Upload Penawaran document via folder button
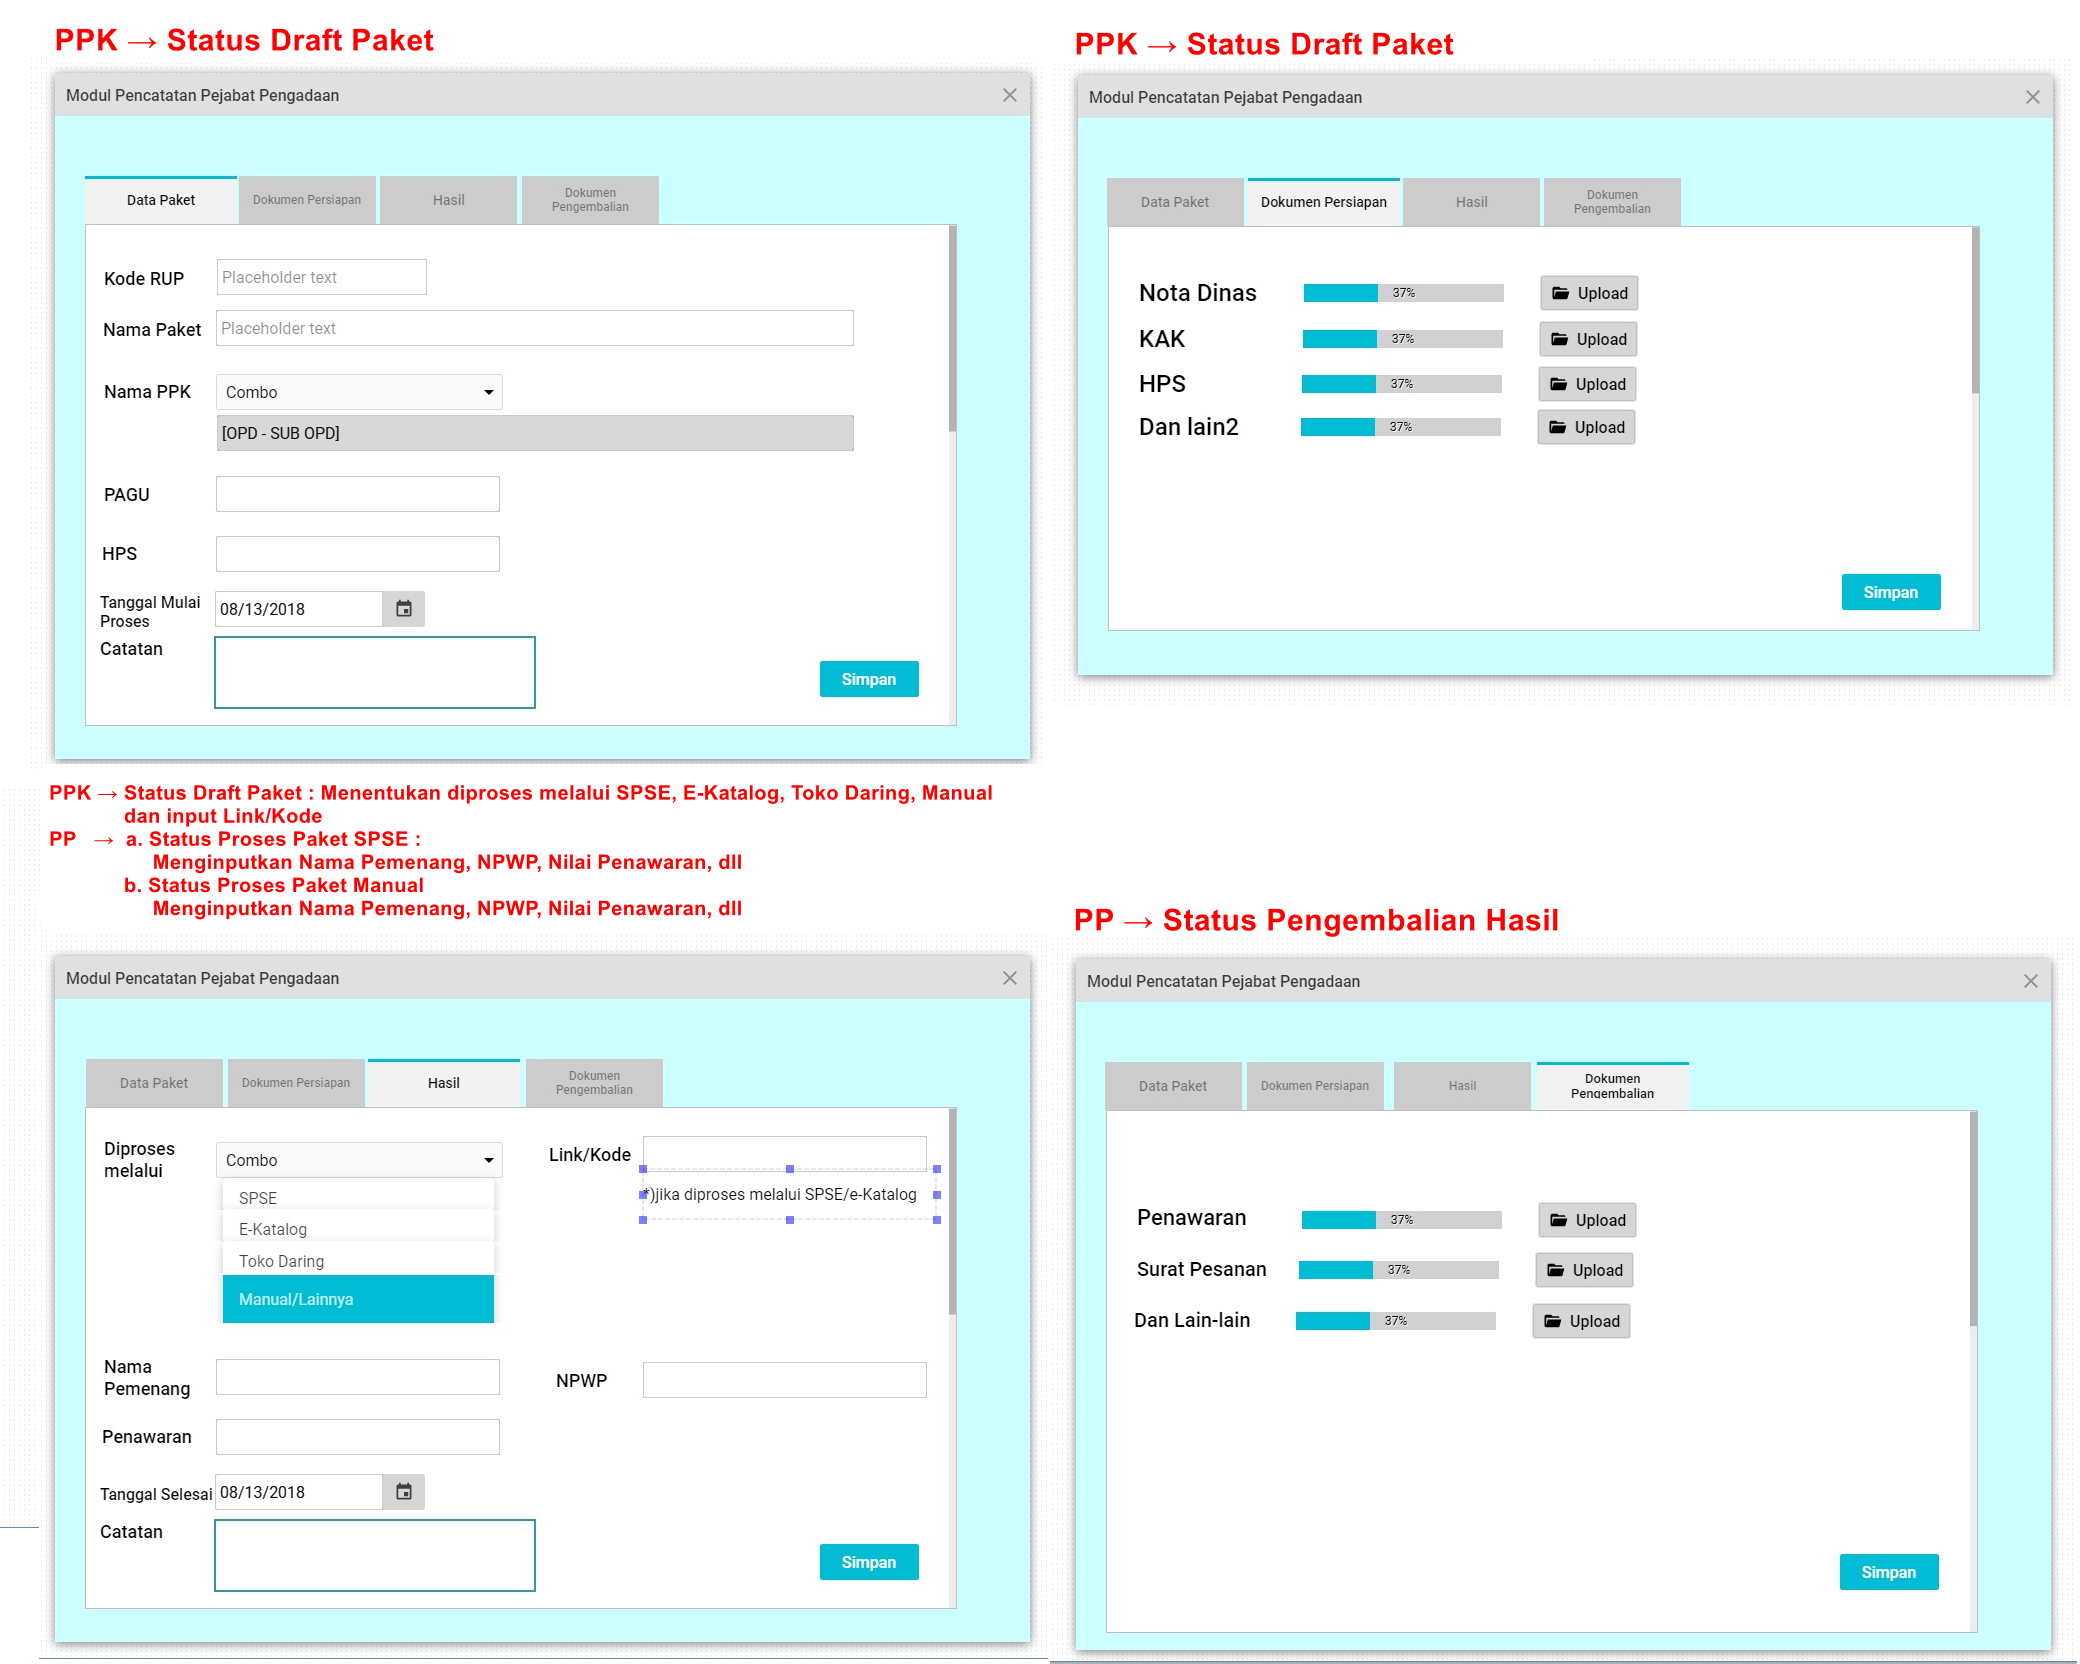The height and width of the screenshot is (1664, 2080). point(1587,1220)
